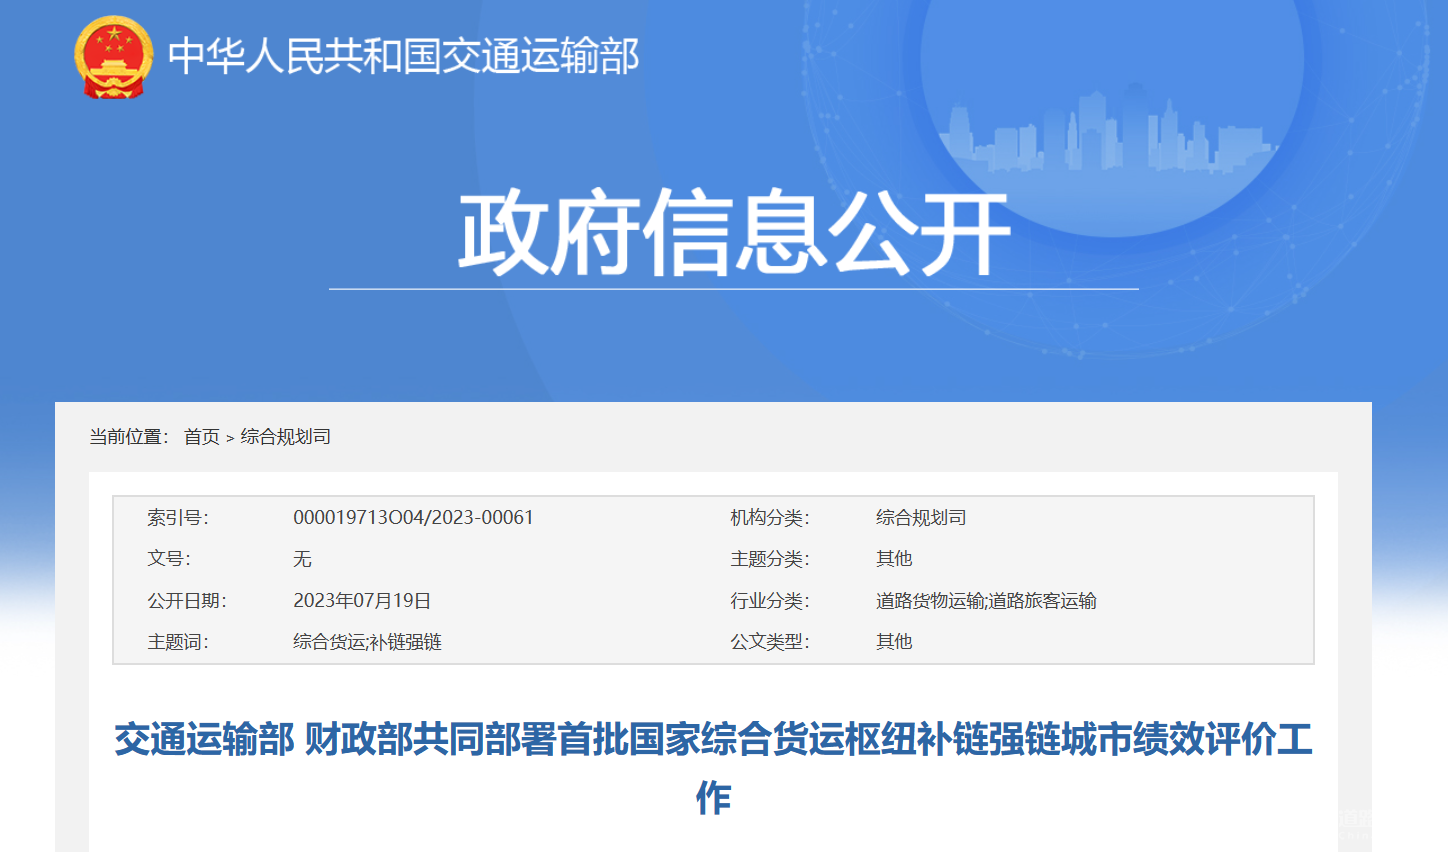Open the 中华人民共和国交通运输部 site title
The width and height of the screenshot is (1448, 852).
pyautogui.click(x=403, y=56)
